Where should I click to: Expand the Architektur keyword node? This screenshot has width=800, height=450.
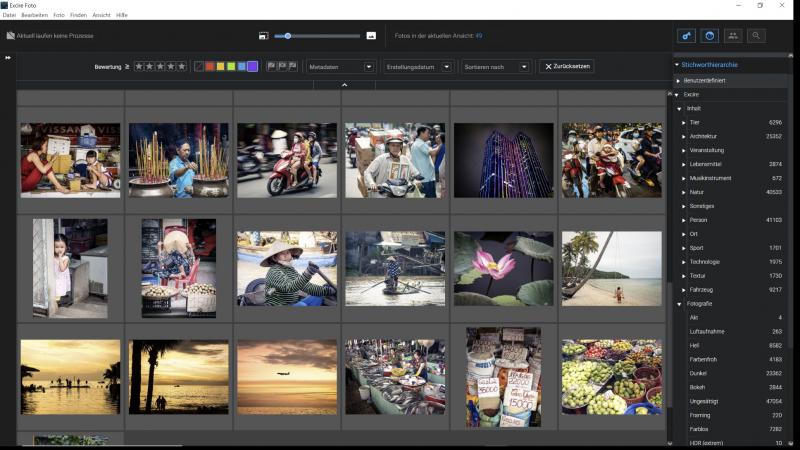(x=684, y=136)
